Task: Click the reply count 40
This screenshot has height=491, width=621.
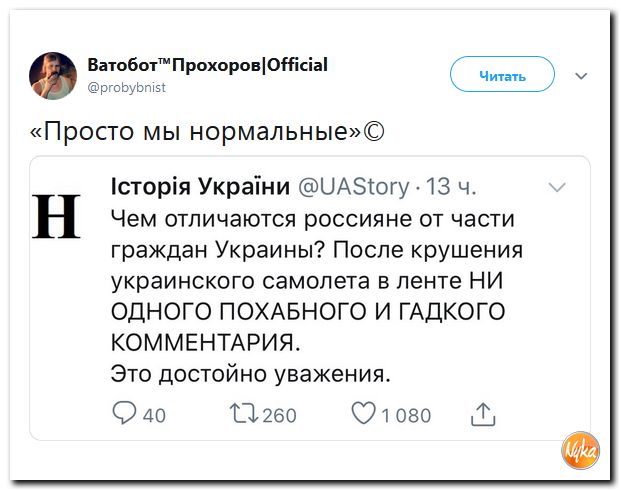Action: click(x=154, y=415)
